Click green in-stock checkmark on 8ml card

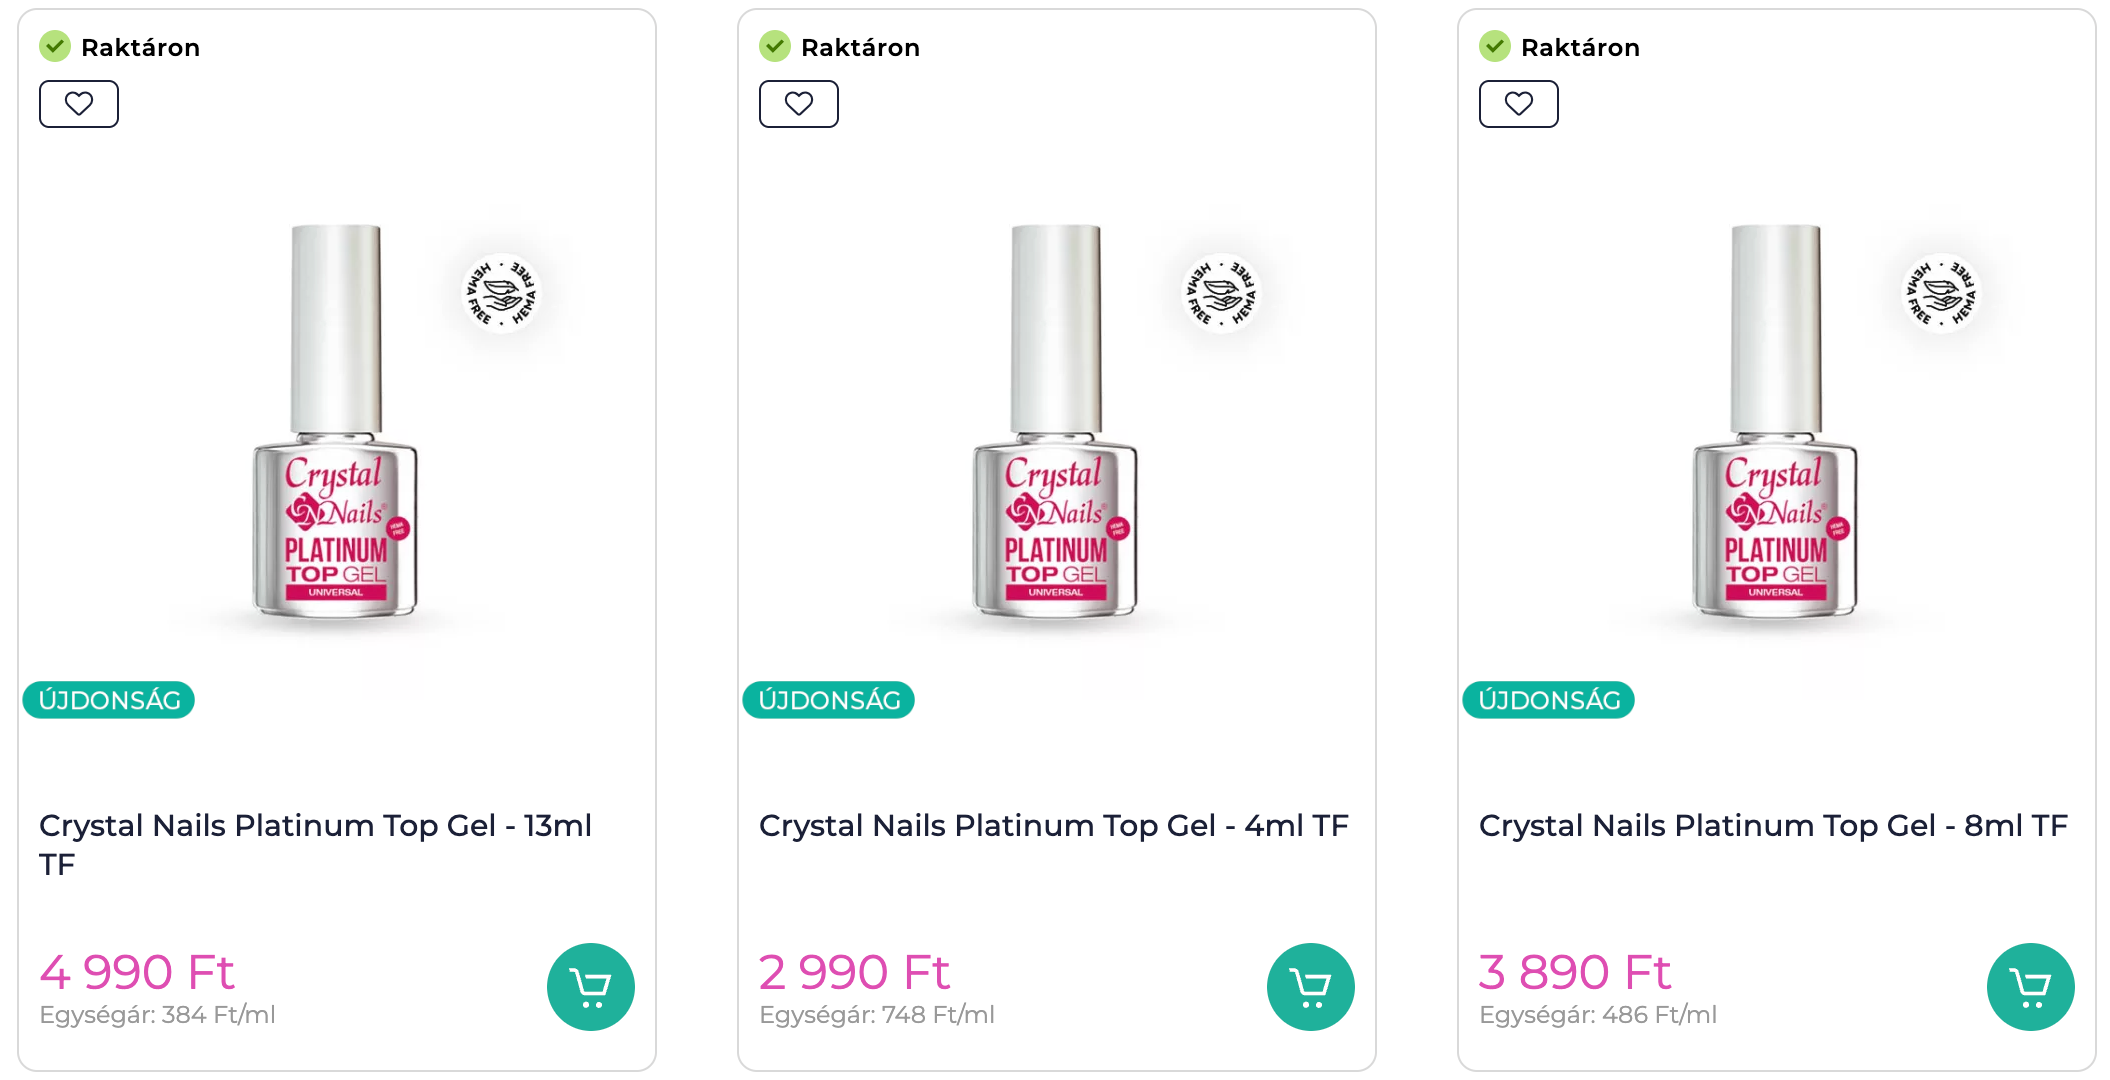pos(1495,46)
